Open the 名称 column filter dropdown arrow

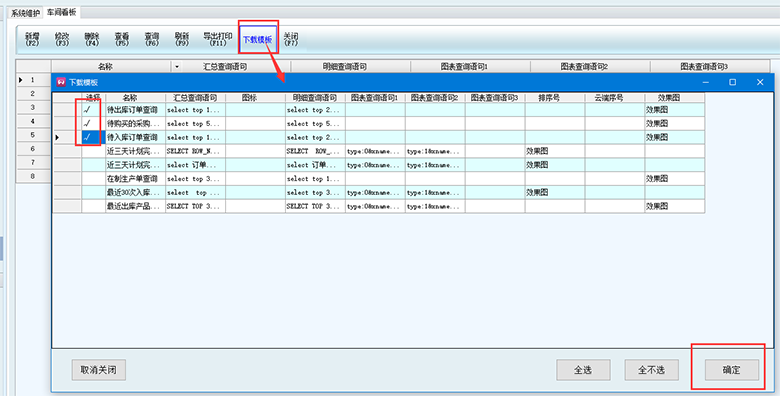point(177,67)
